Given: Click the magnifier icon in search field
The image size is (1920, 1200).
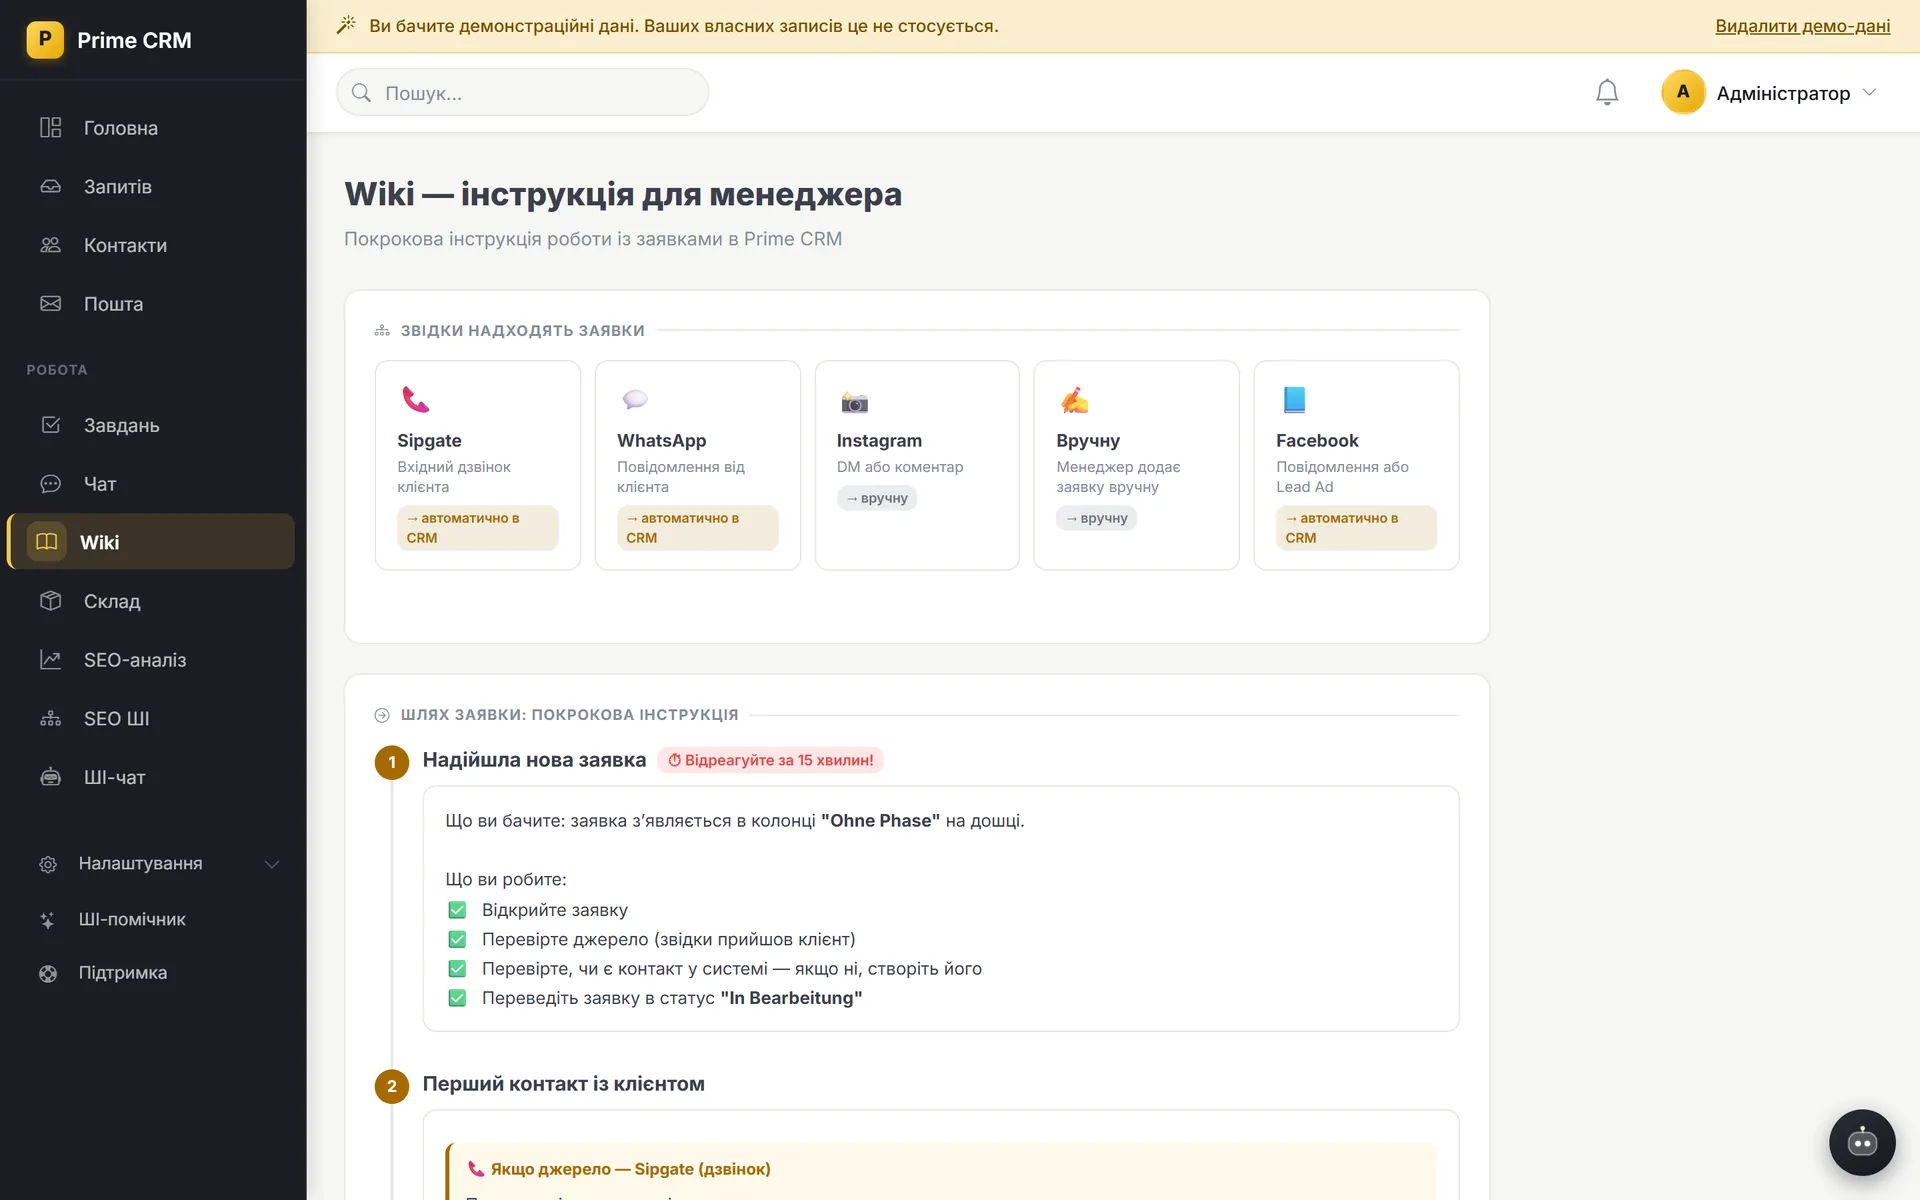Looking at the screenshot, I should tap(362, 93).
